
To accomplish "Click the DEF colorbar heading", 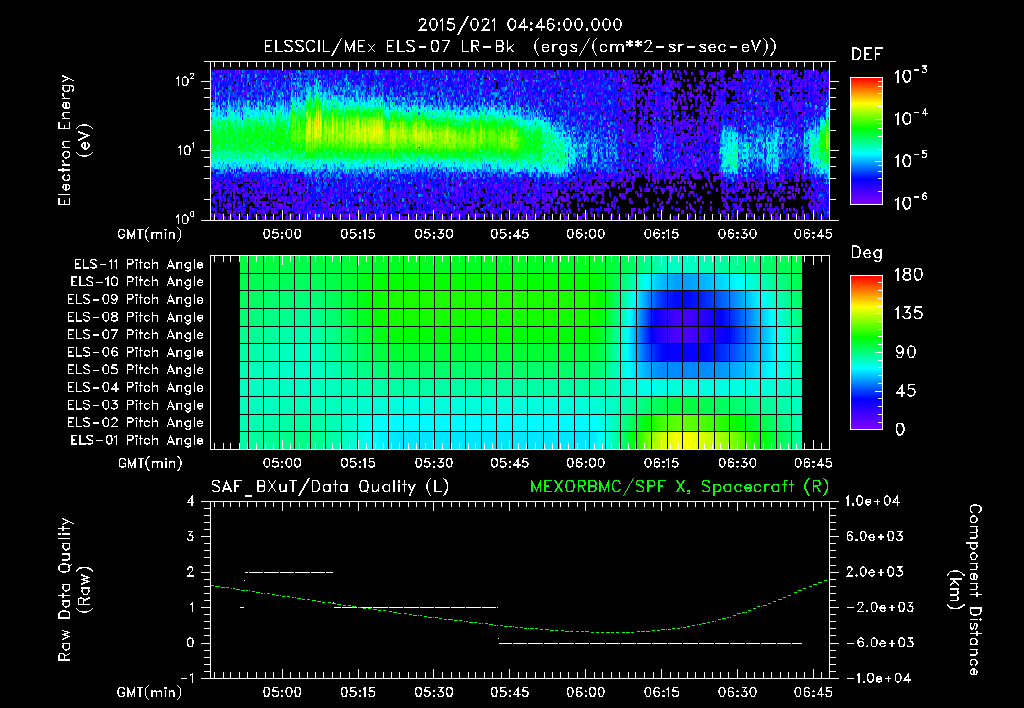I will (867, 55).
